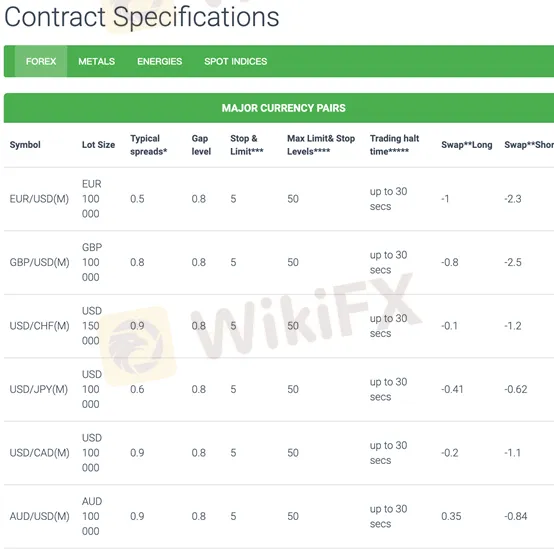
Task: Select the EUR/USD(M) symbol row
Action: coord(279,199)
